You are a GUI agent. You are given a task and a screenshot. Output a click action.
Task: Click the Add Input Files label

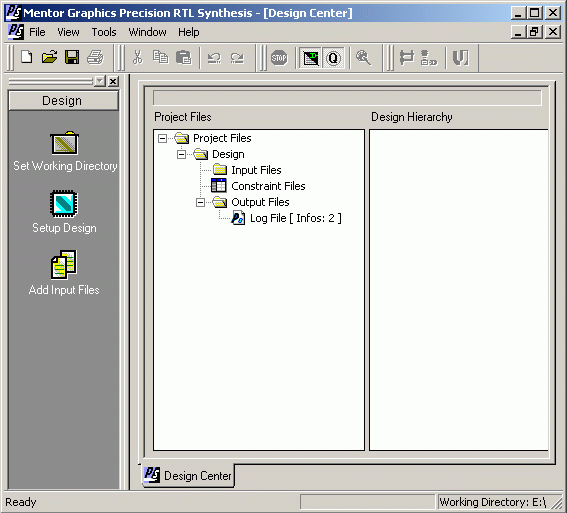point(64,290)
